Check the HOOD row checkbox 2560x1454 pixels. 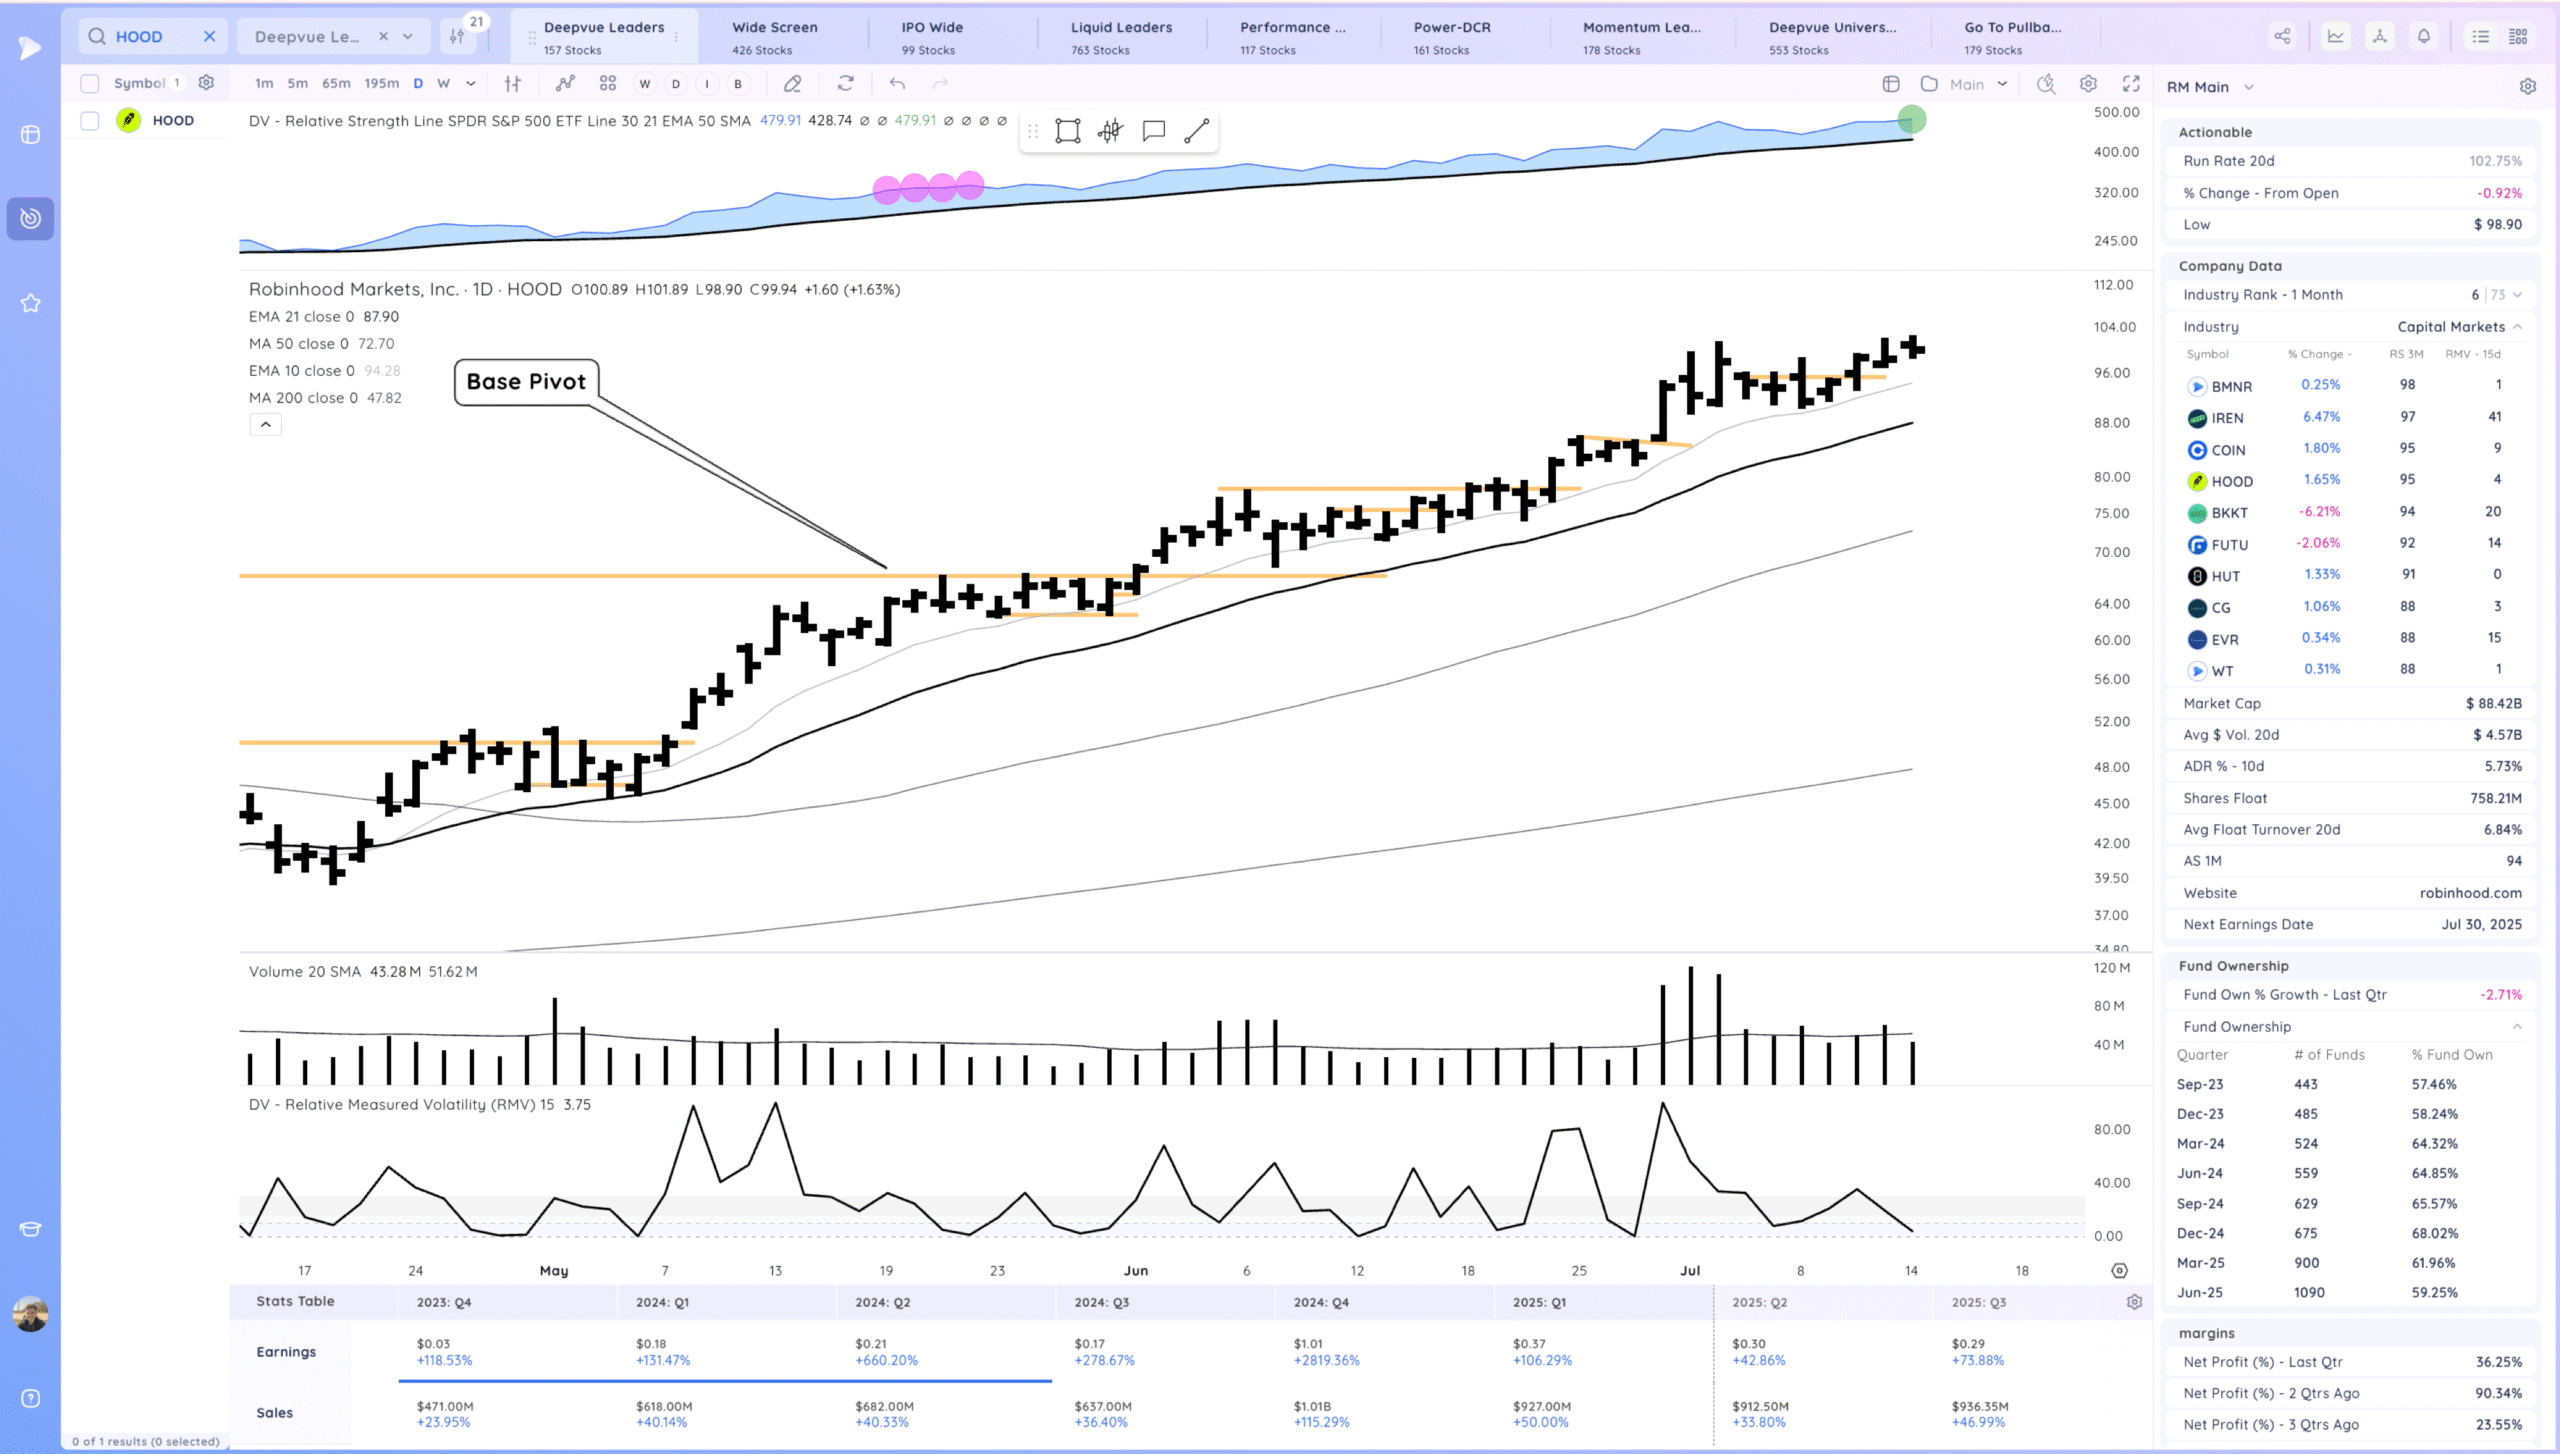(90, 121)
